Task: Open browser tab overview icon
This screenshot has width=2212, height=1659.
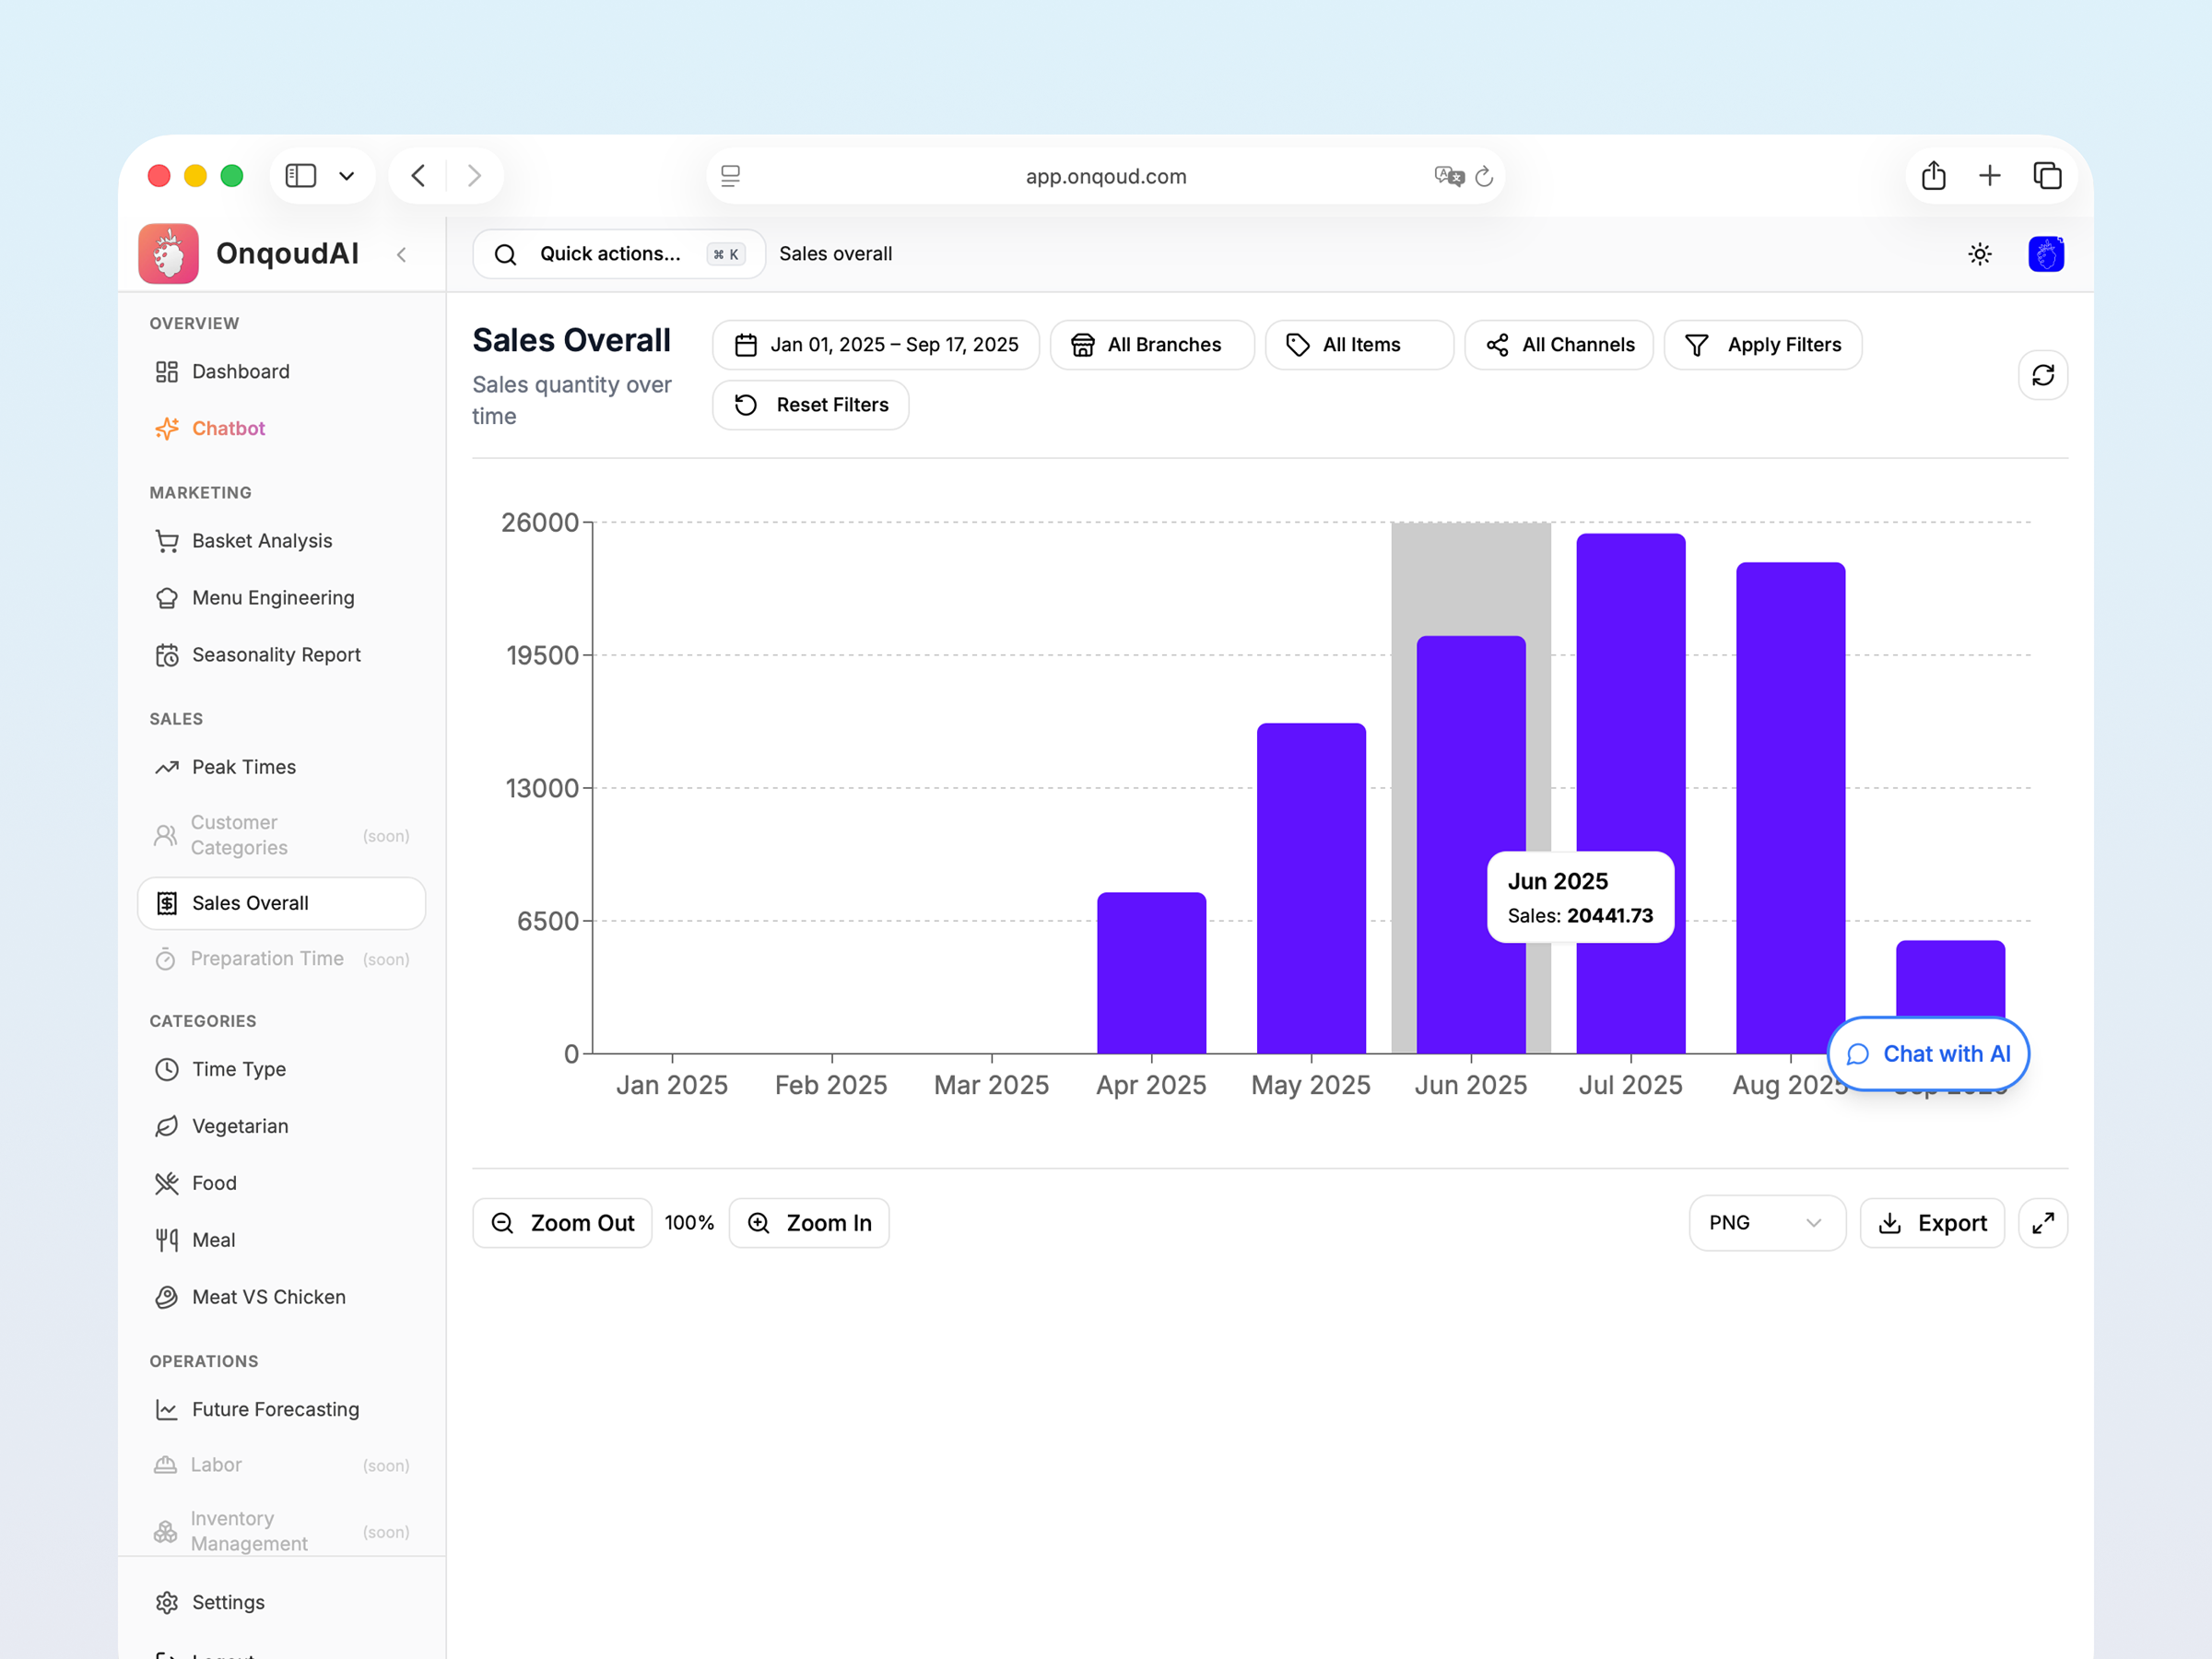Action: [x=2047, y=176]
